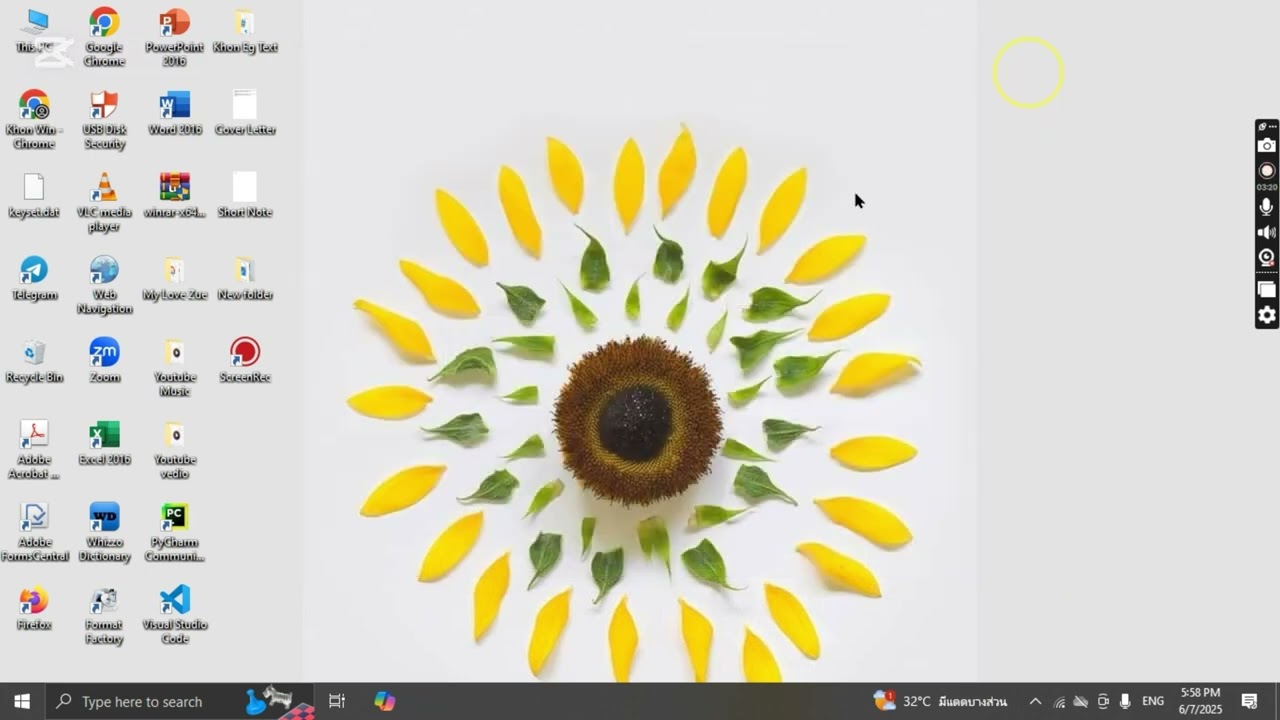Open Word 2016 shortcut
Viewport: 1280px width, 720px height.
[x=174, y=113]
